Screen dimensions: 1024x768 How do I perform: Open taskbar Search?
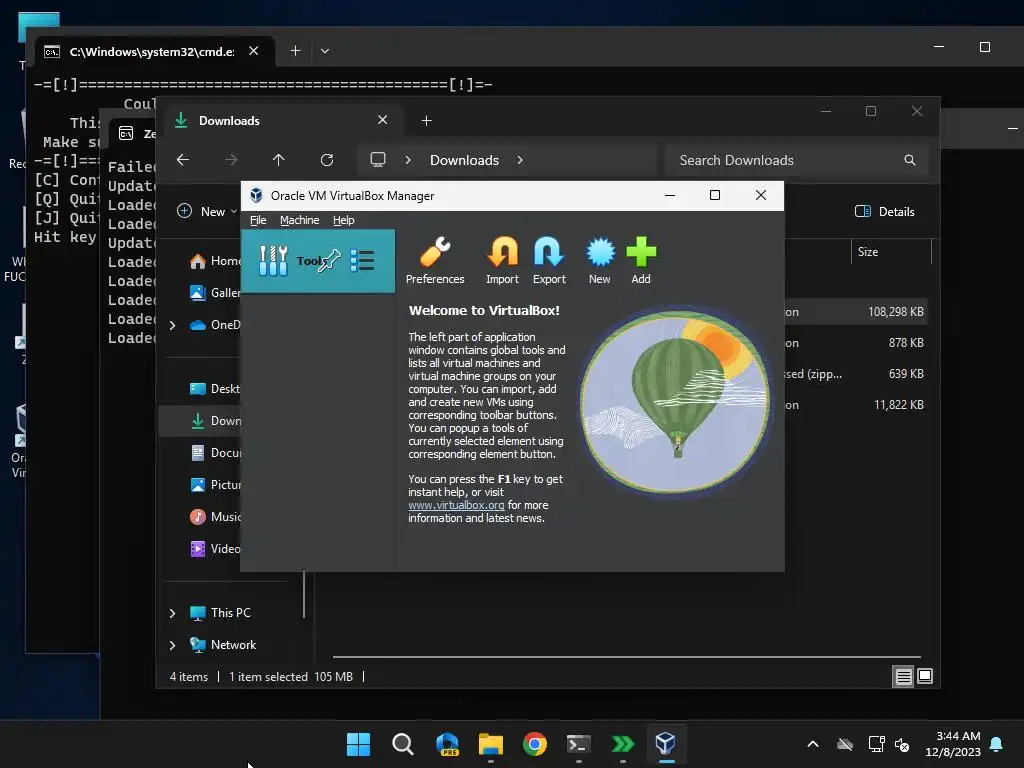tap(402, 744)
